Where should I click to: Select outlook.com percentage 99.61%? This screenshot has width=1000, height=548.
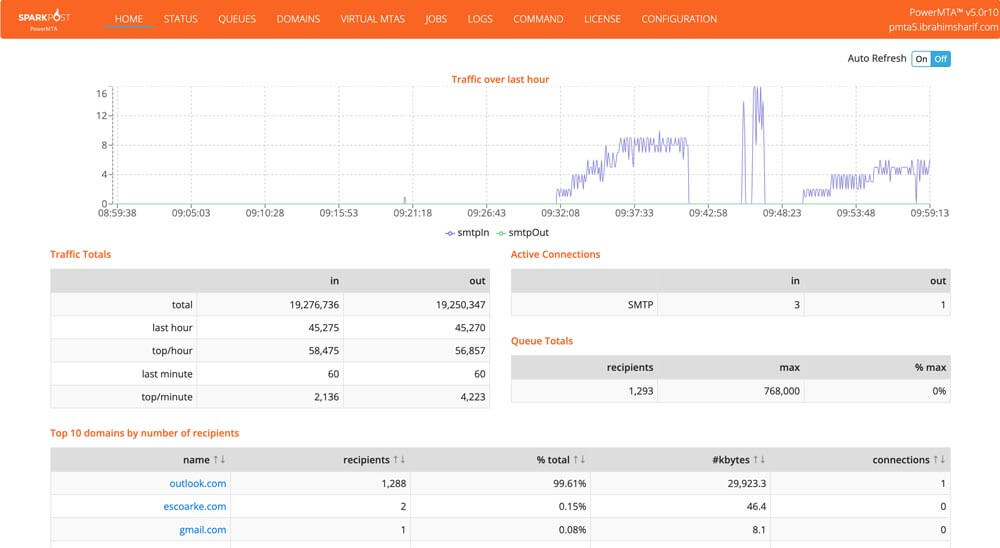[570, 484]
